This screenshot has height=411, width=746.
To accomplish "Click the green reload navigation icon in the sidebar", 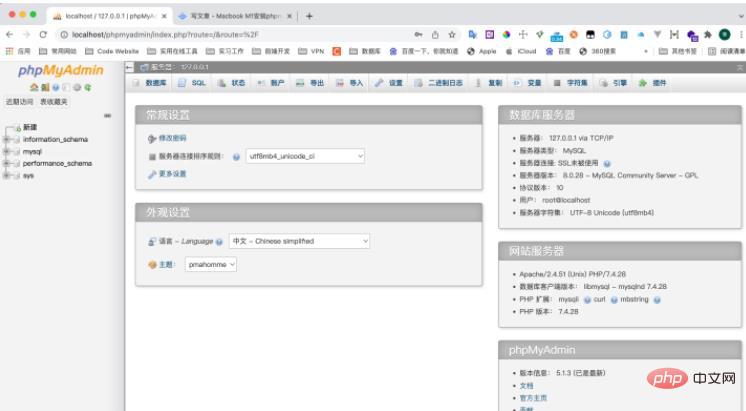I will 88,88.
